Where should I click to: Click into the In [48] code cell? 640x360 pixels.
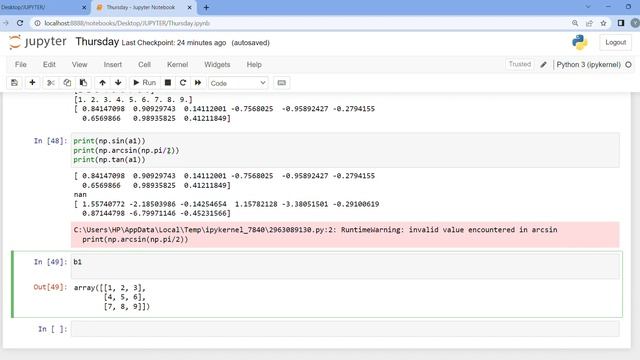coord(345,150)
